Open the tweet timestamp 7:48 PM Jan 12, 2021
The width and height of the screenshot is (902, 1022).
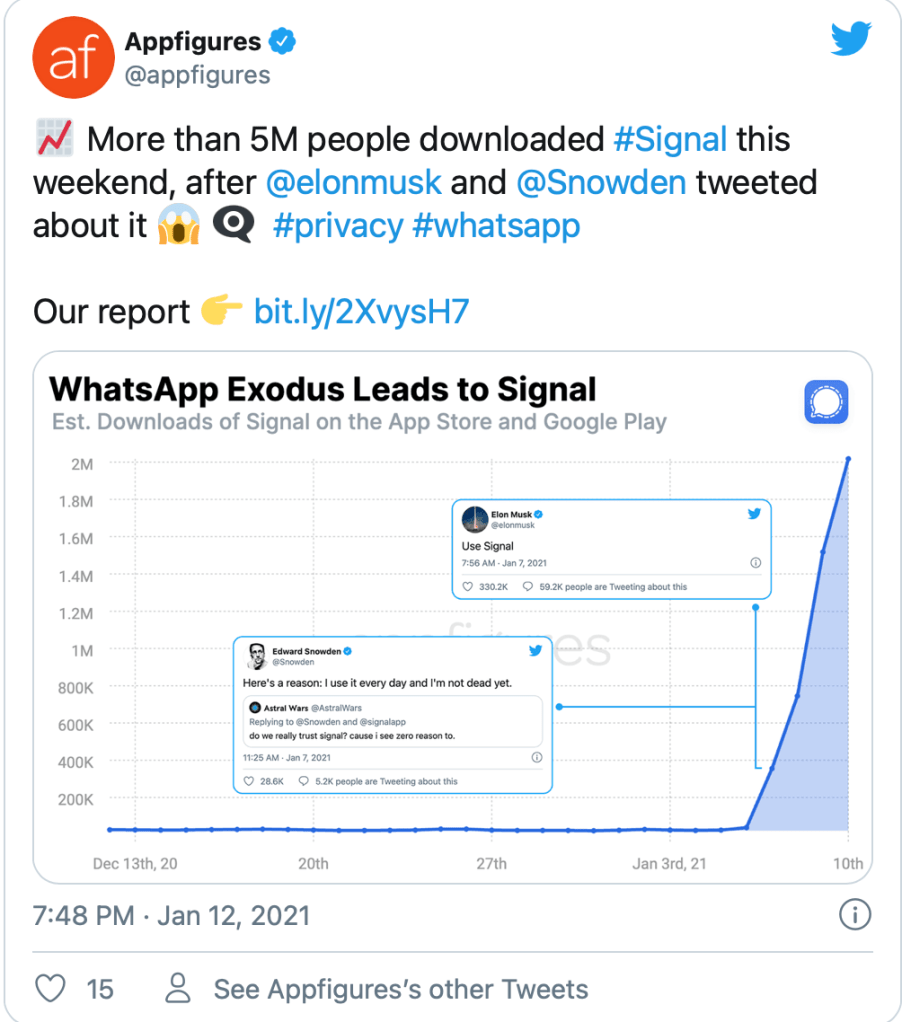point(171,915)
